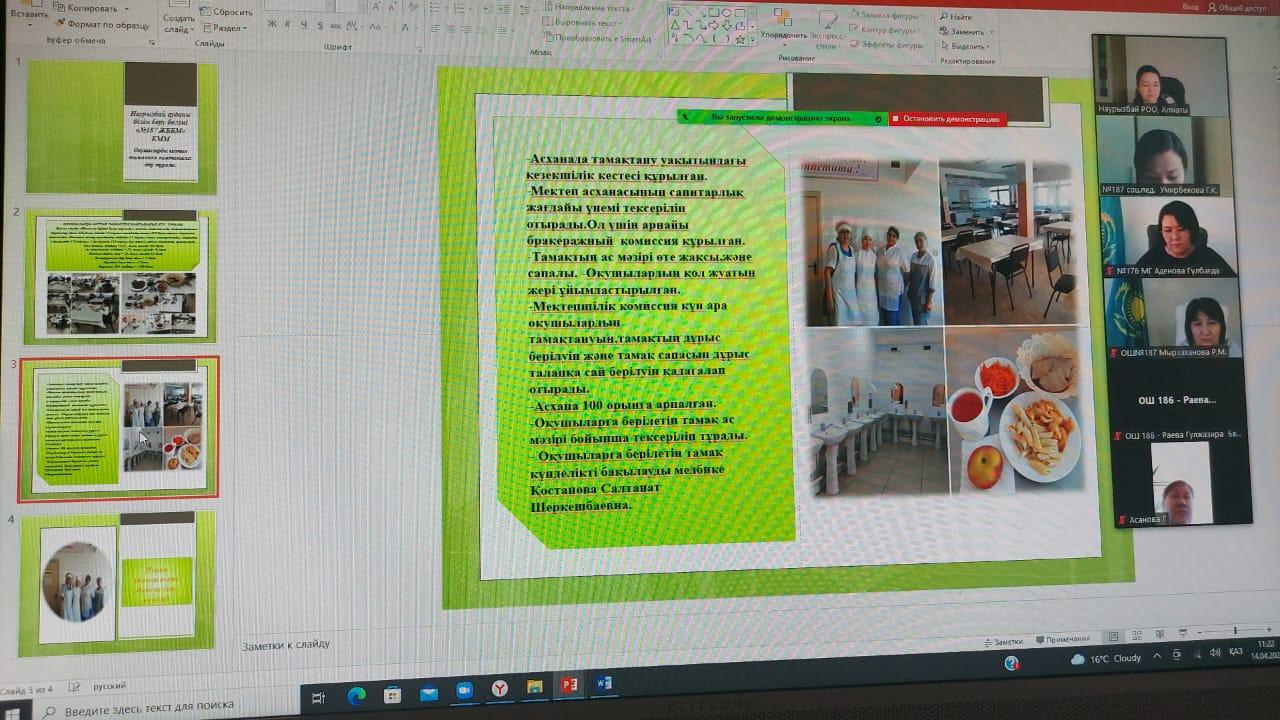Open the Выделить dropdown menu

968,46
